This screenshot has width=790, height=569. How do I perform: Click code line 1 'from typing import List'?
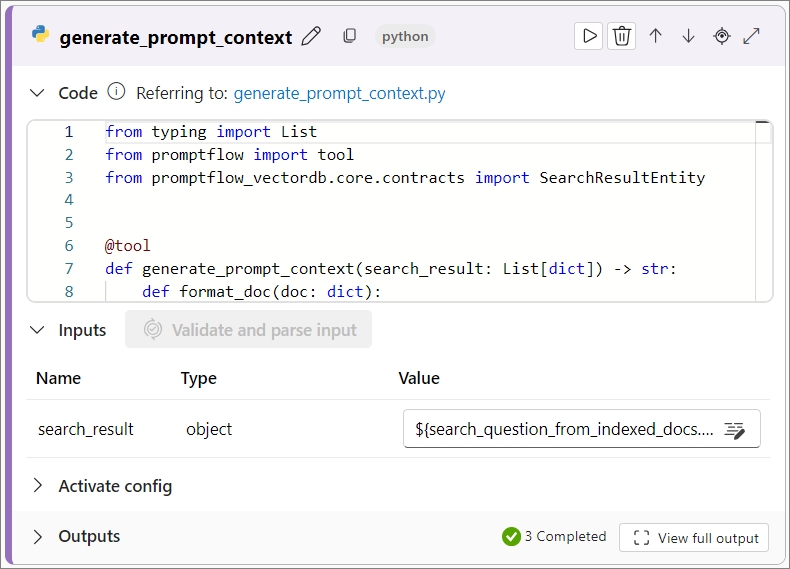click(211, 132)
